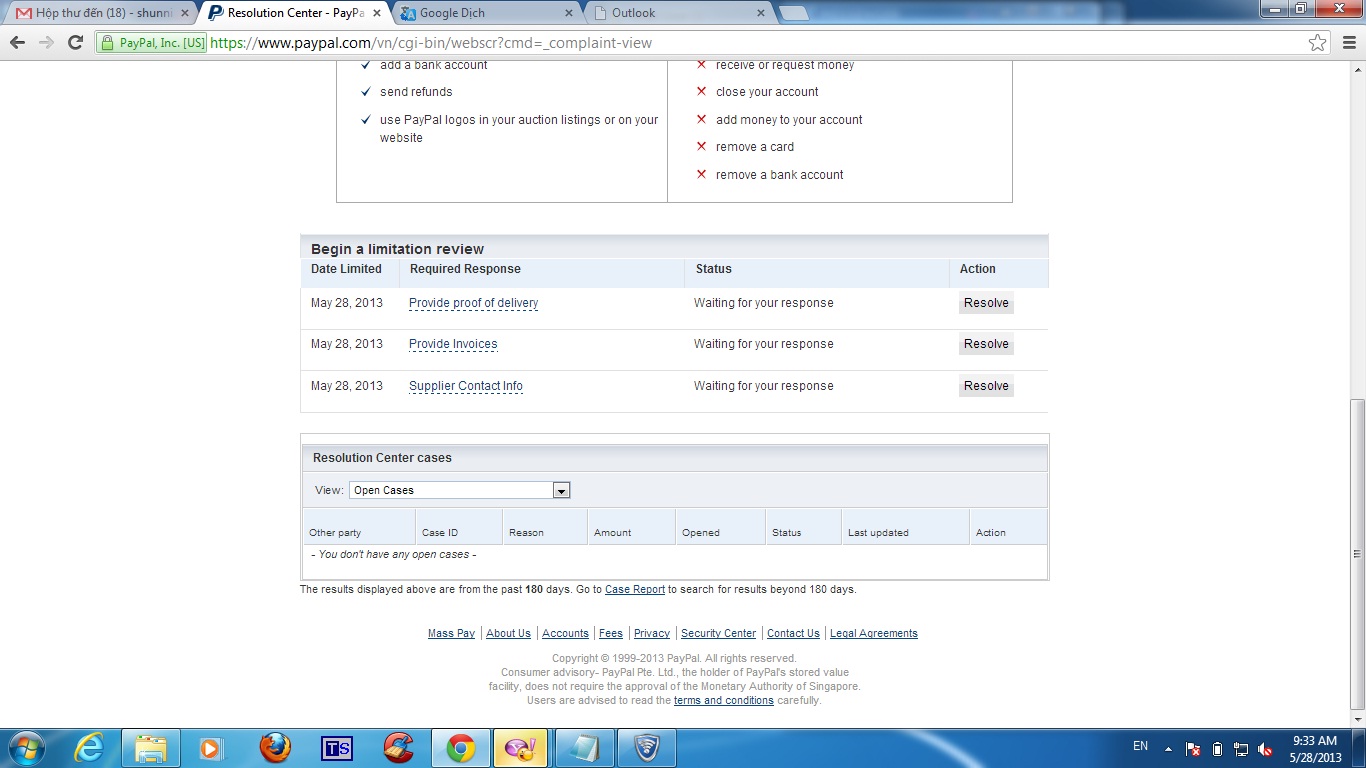This screenshot has height=768, width=1366.
Task: Open the Supplier Contact Info link
Action: point(466,386)
